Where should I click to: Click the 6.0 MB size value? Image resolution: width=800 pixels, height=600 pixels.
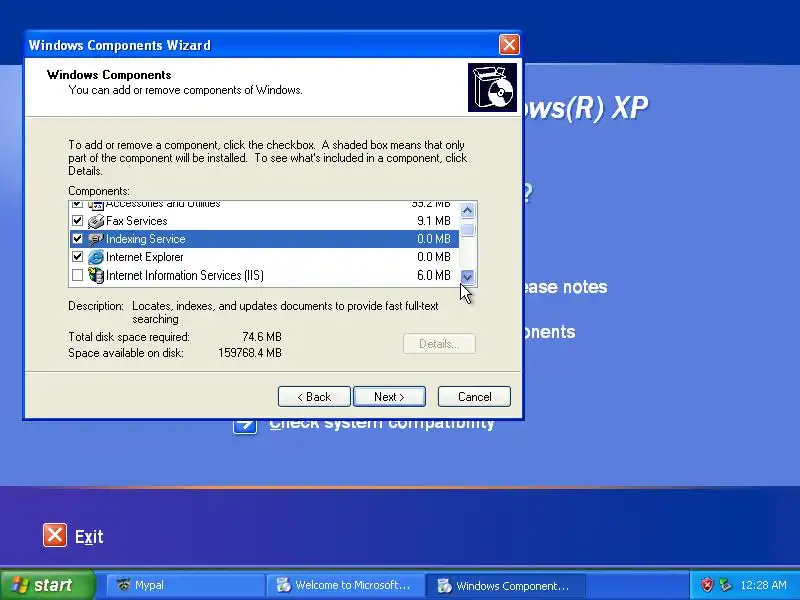[434, 276]
